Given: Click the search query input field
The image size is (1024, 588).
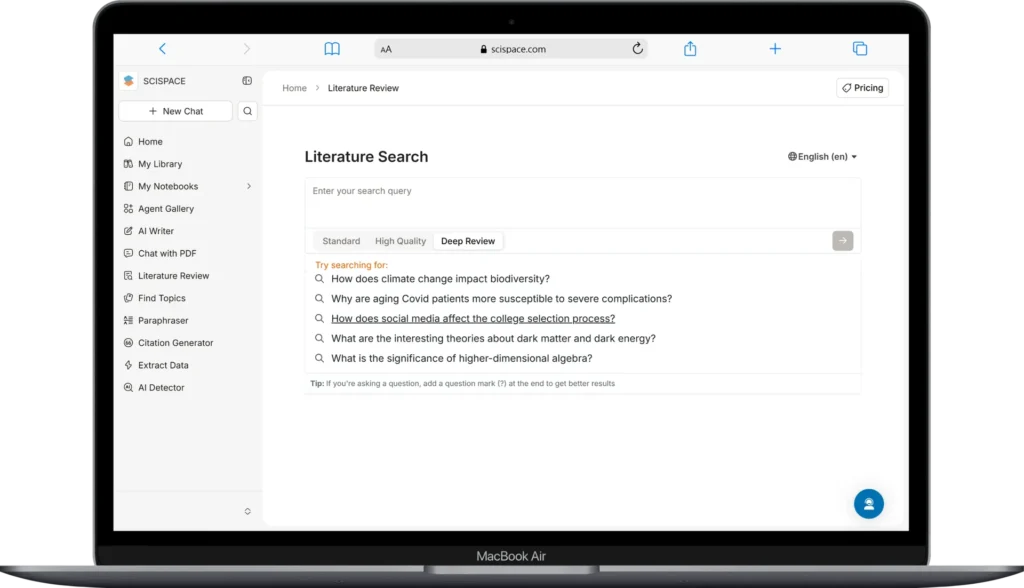Looking at the screenshot, I should coord(583,203).
